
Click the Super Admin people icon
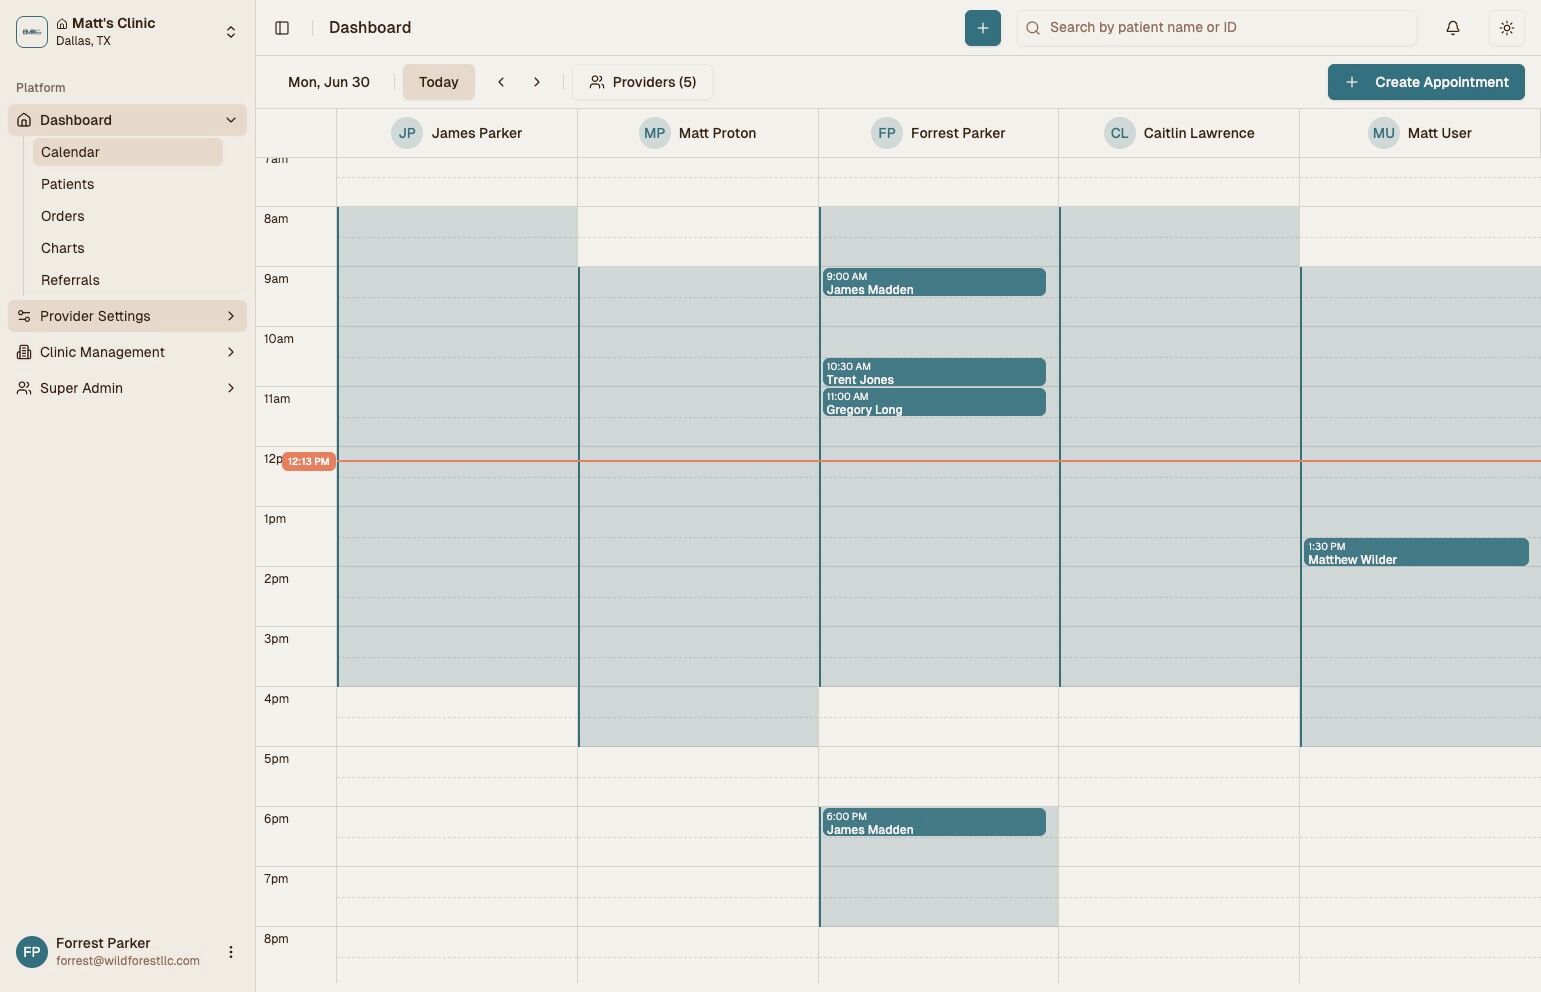(23, 388)
